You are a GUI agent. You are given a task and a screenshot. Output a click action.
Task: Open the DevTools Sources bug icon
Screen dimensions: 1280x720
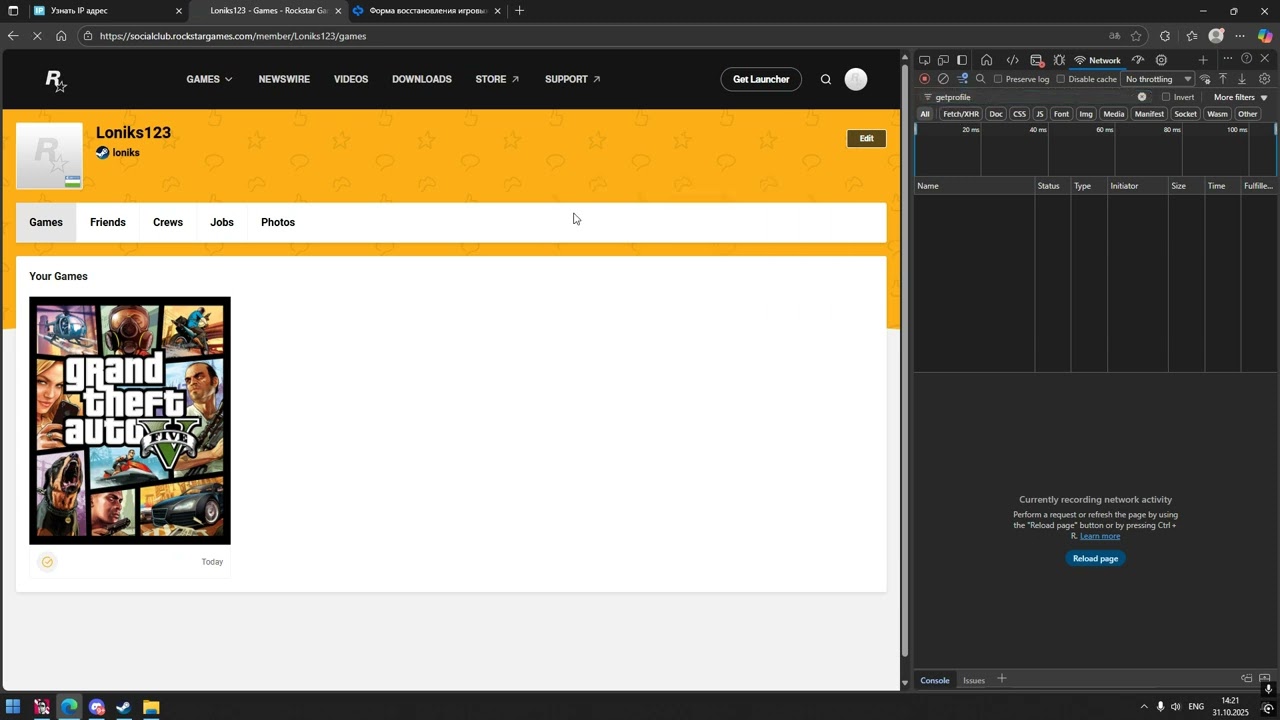click(x=1059, y=60)
